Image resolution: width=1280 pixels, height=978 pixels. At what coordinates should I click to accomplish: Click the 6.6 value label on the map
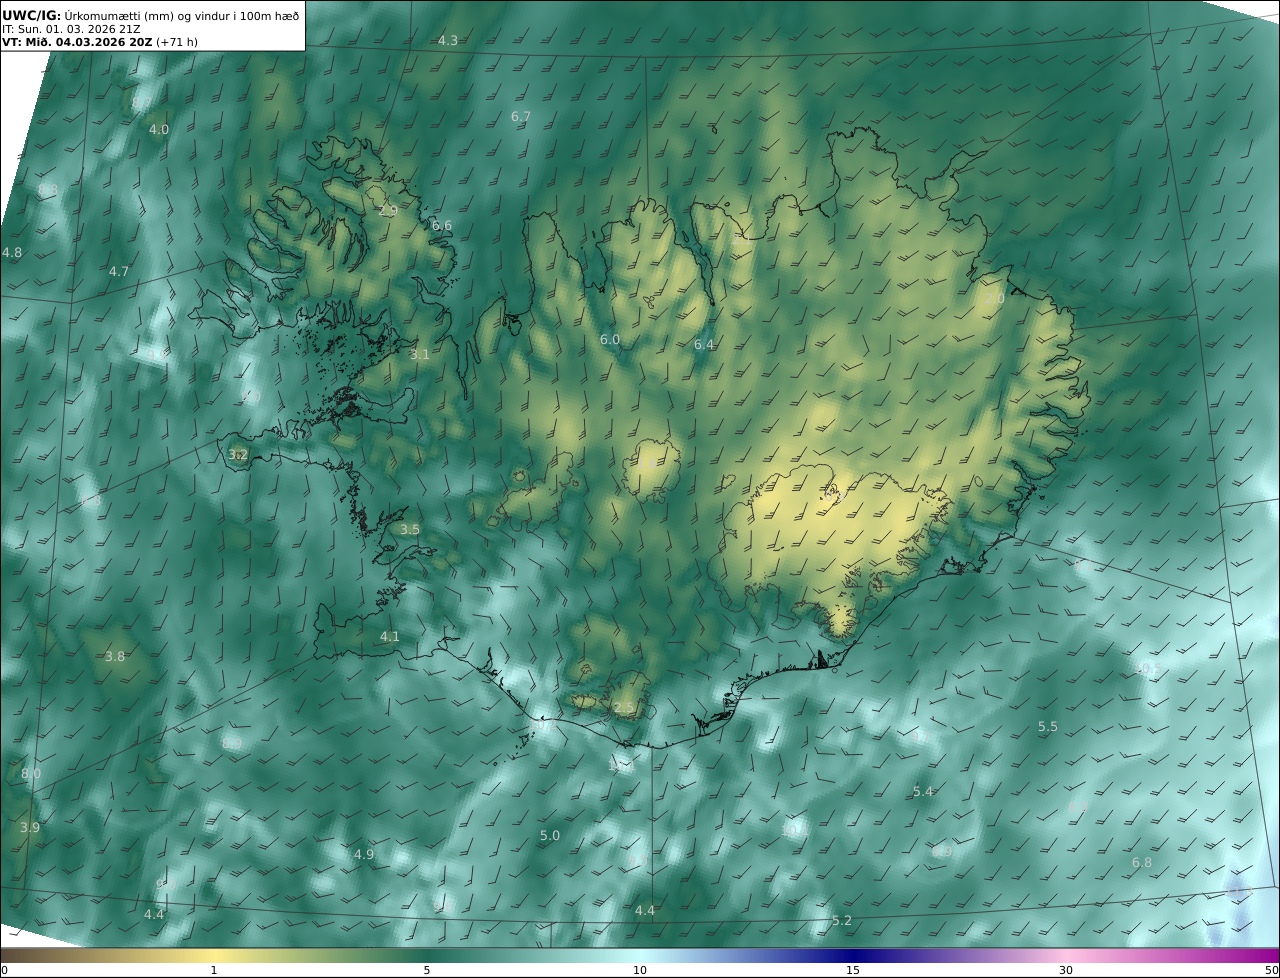click(x=442, y=226)
